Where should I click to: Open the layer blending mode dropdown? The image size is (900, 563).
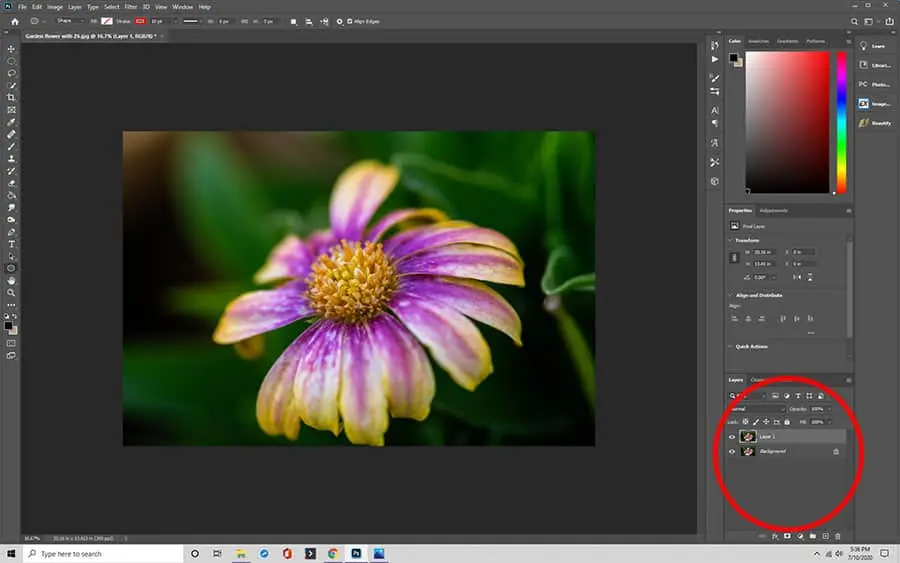757,409
